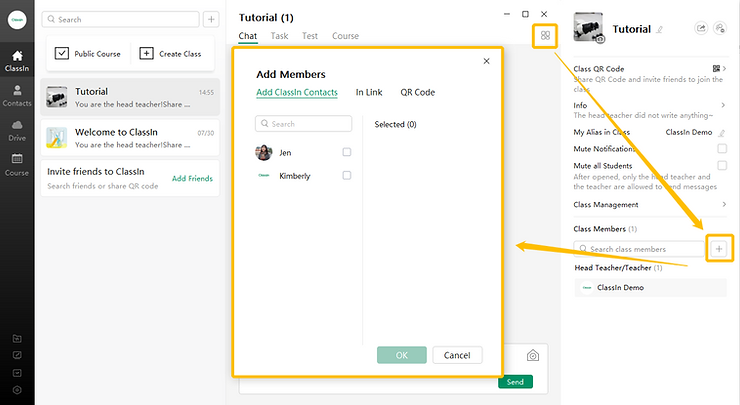Open Contacts in the left sidebar
Viewport: 740px width, 405px height.
[x=17, y=95]
